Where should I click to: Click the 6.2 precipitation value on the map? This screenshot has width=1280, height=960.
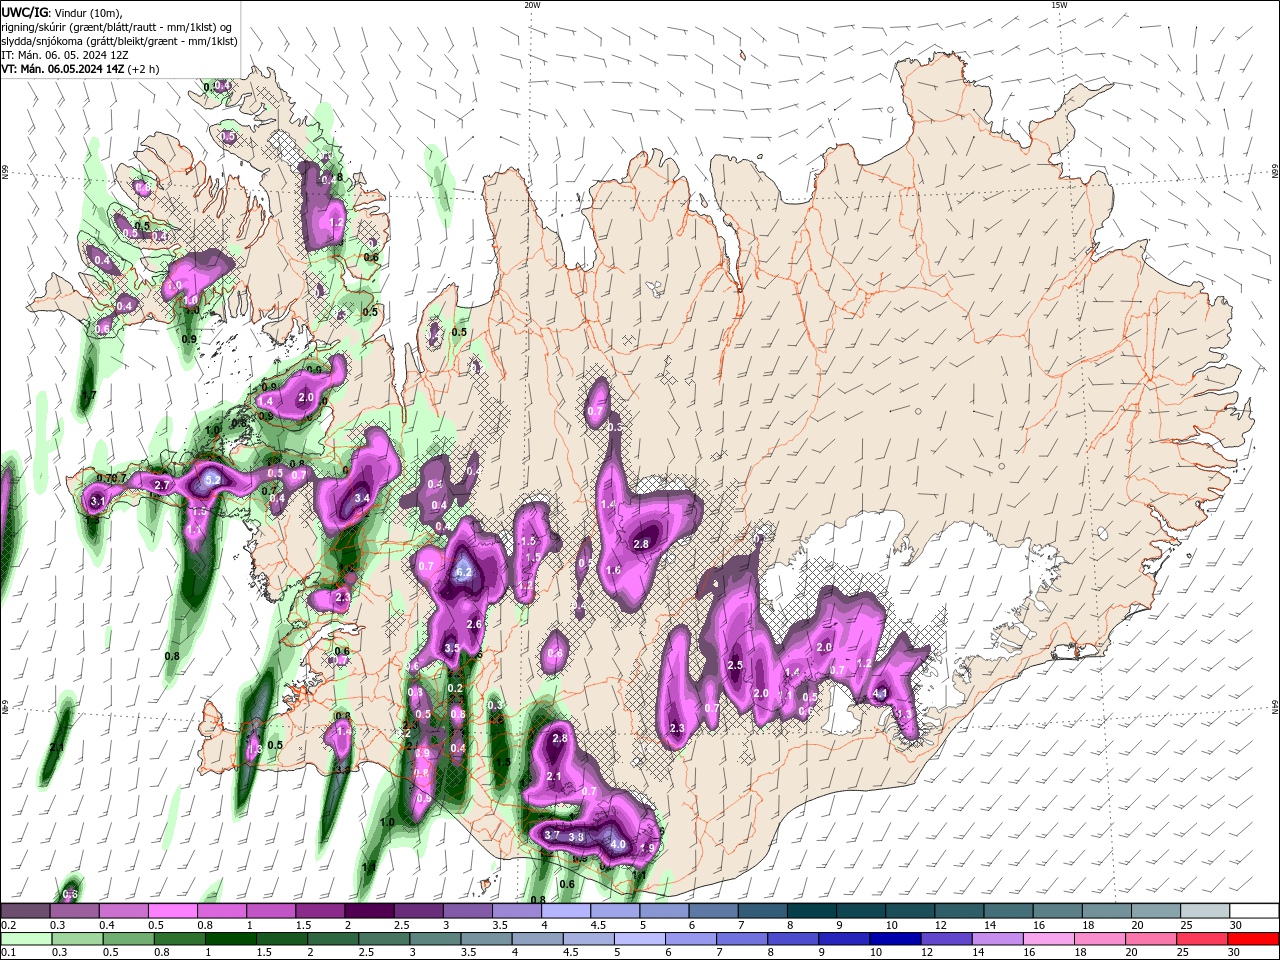(x=463, y=572)
